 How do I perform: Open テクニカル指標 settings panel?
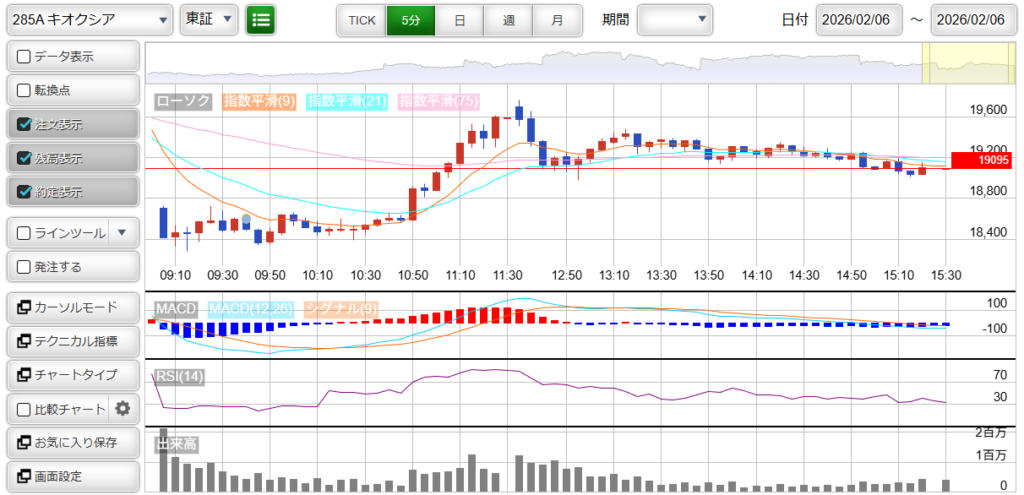[x=72, y=341]
